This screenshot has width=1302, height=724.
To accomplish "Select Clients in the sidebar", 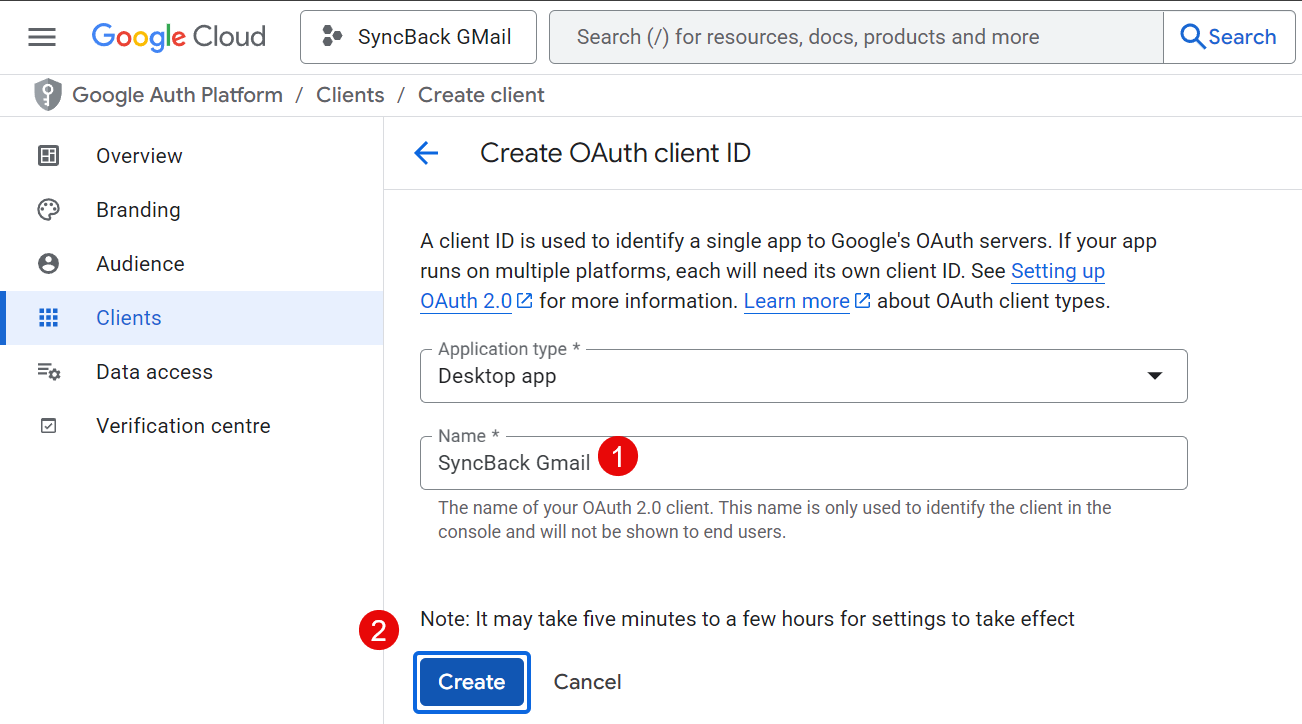I will [128, 318].
